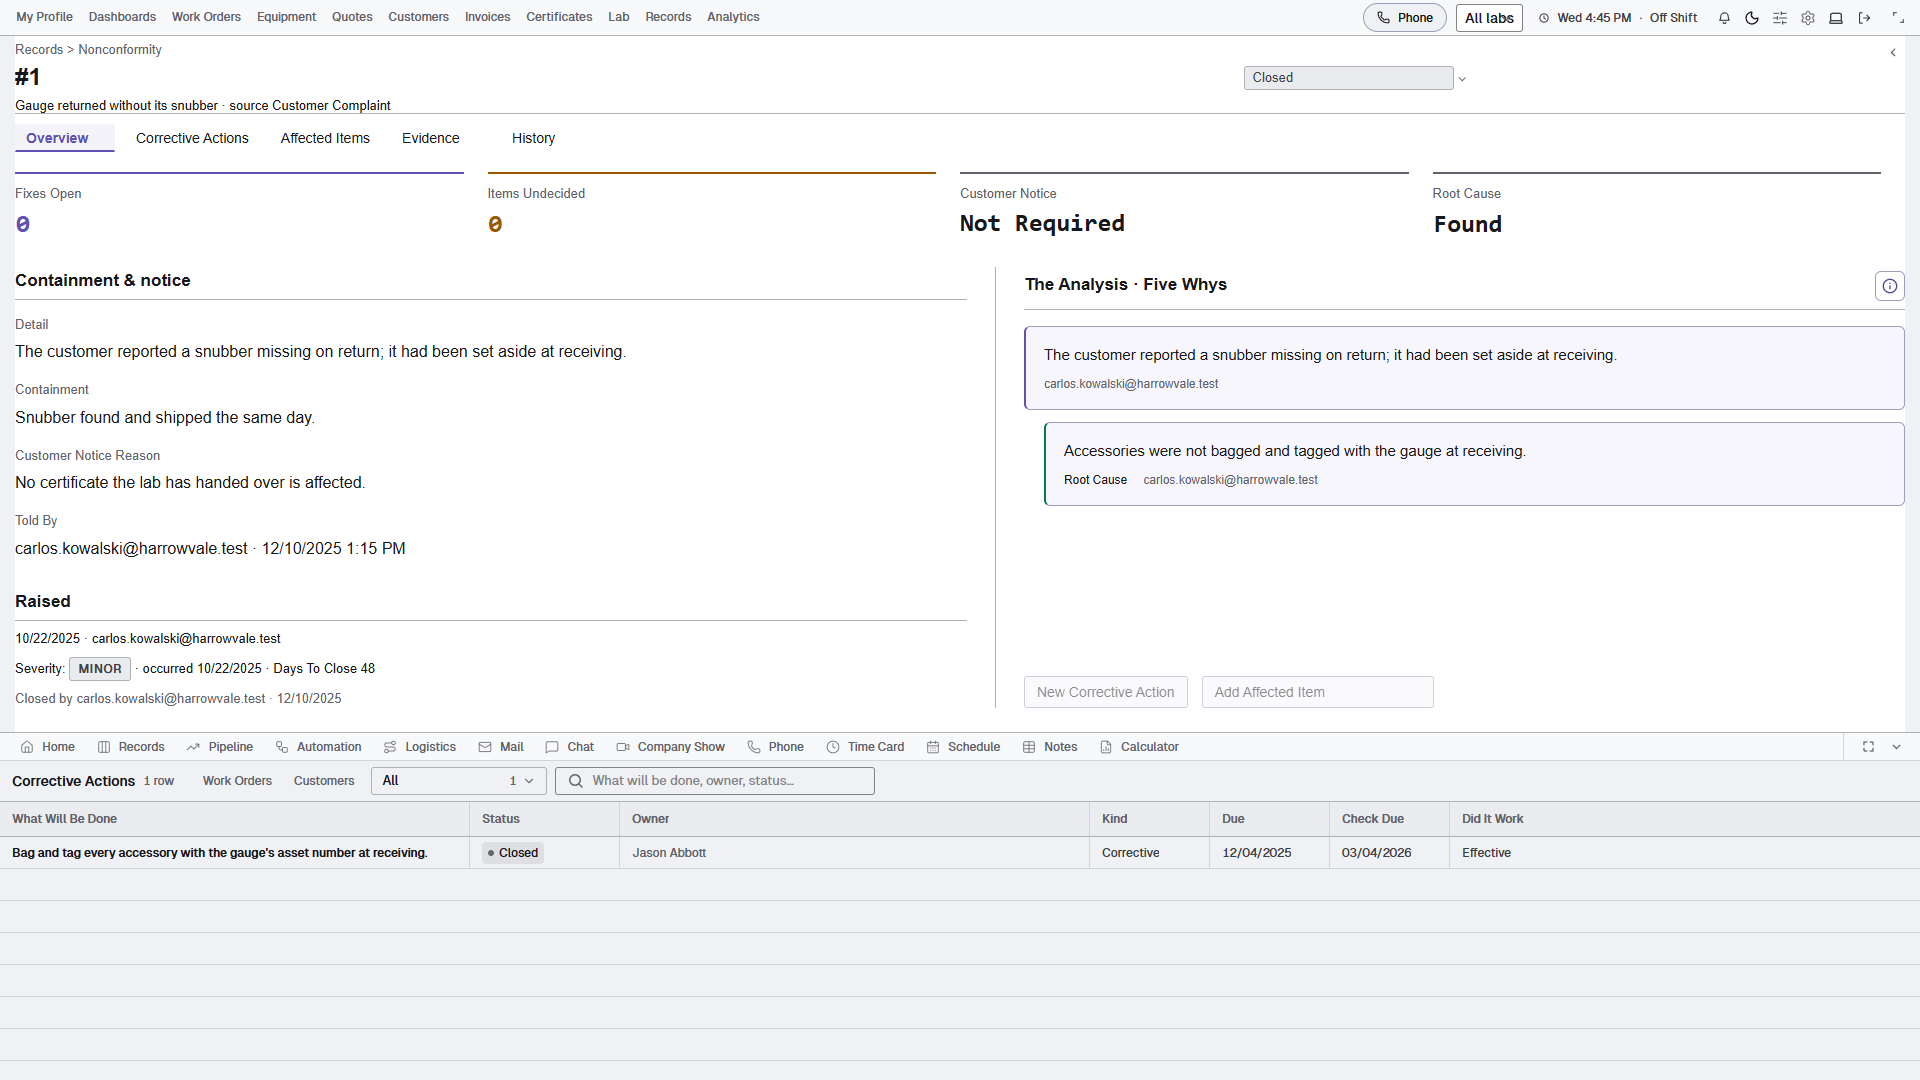The height and width of the screenshot is (1080, 1920).
Task: Open the Work Orders menu
Action: [x=206, y=17]
